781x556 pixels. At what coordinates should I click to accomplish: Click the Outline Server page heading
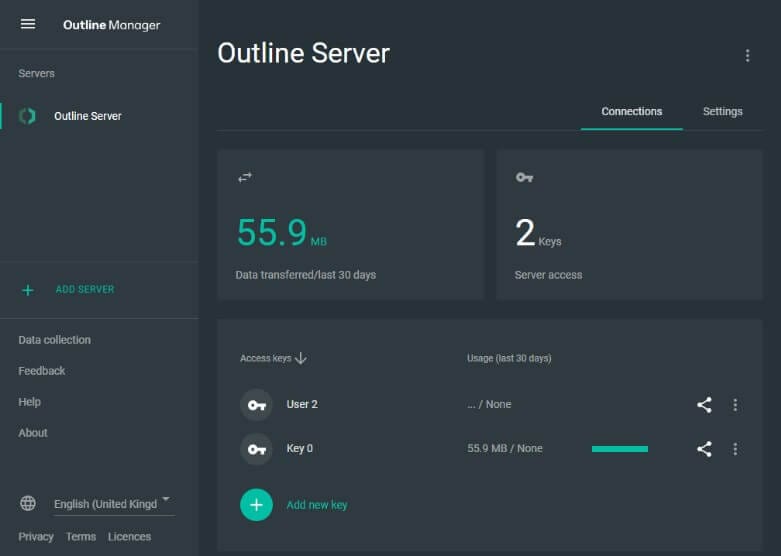pos(303,53)
